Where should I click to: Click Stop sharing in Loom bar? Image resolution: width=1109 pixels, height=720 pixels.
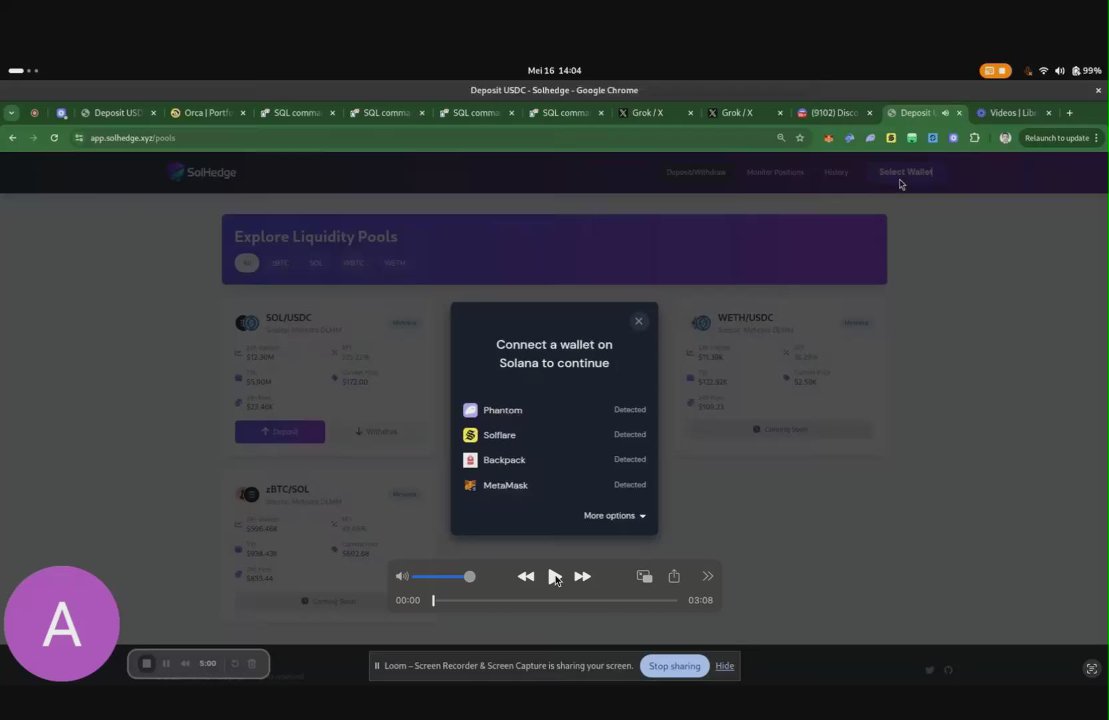[x=674, y=666]
